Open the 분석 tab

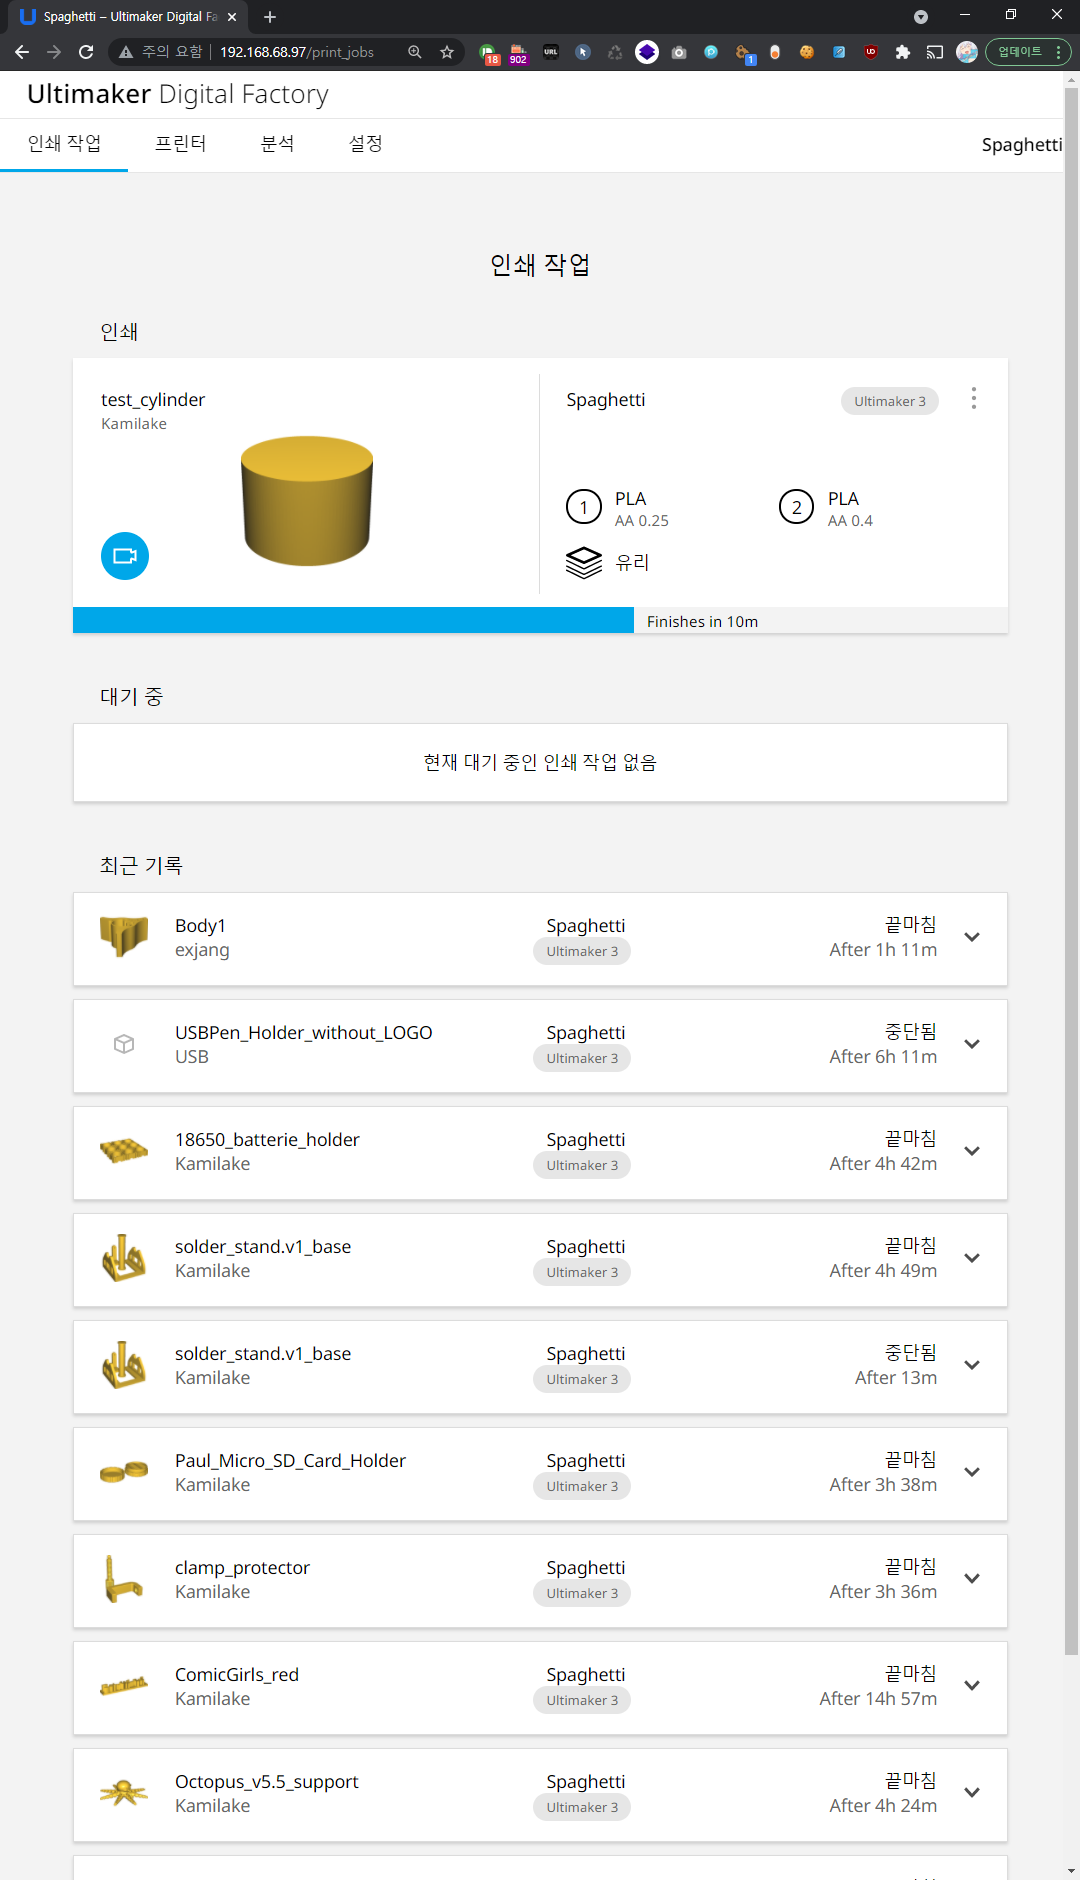(277, 144)
